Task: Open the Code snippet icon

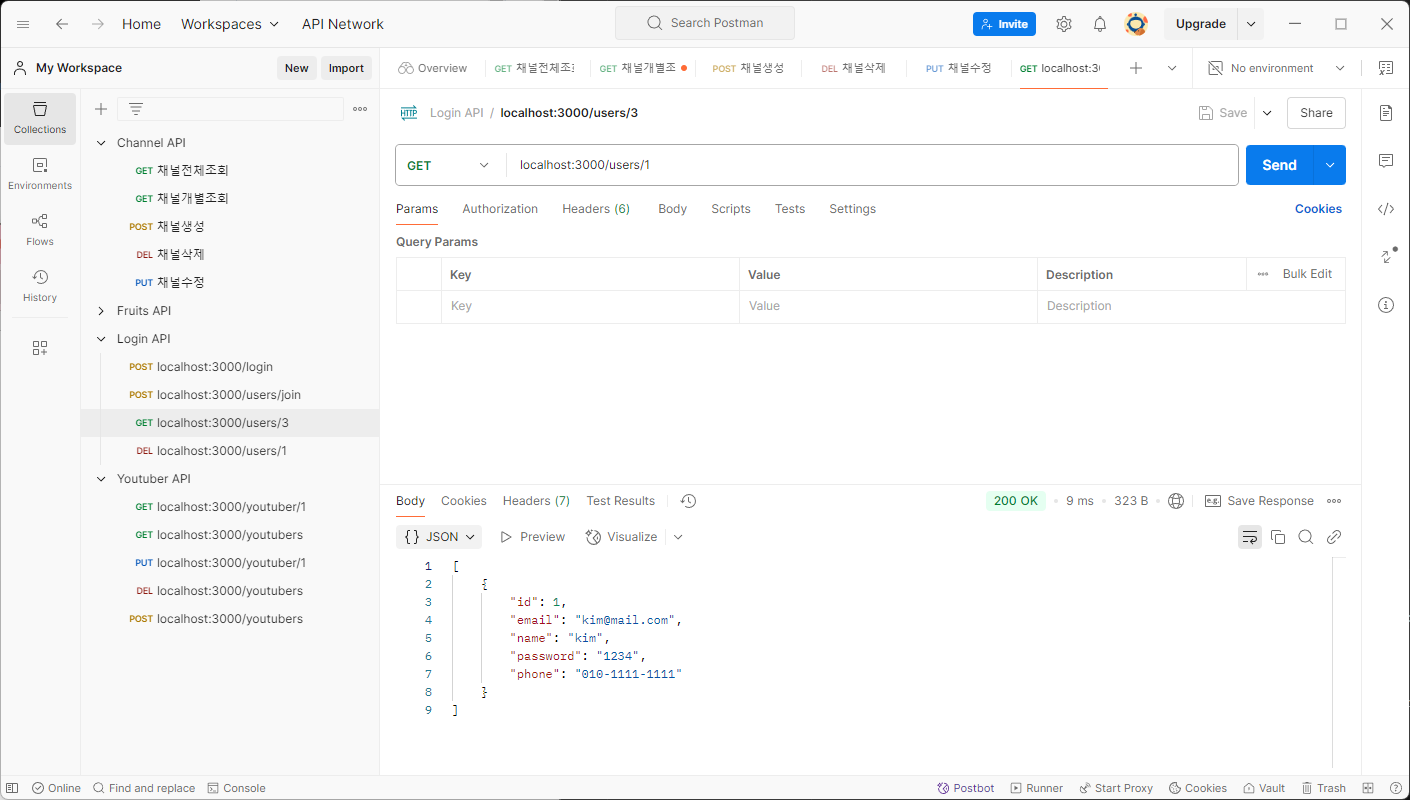Action: point(1386,209)
